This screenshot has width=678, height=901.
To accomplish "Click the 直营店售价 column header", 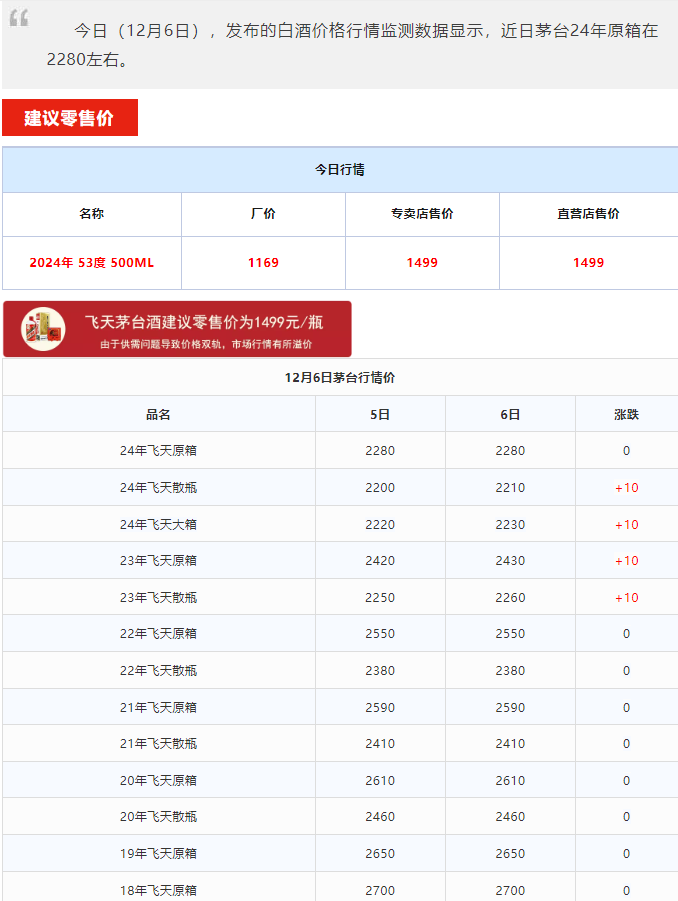I will (588, 214).
